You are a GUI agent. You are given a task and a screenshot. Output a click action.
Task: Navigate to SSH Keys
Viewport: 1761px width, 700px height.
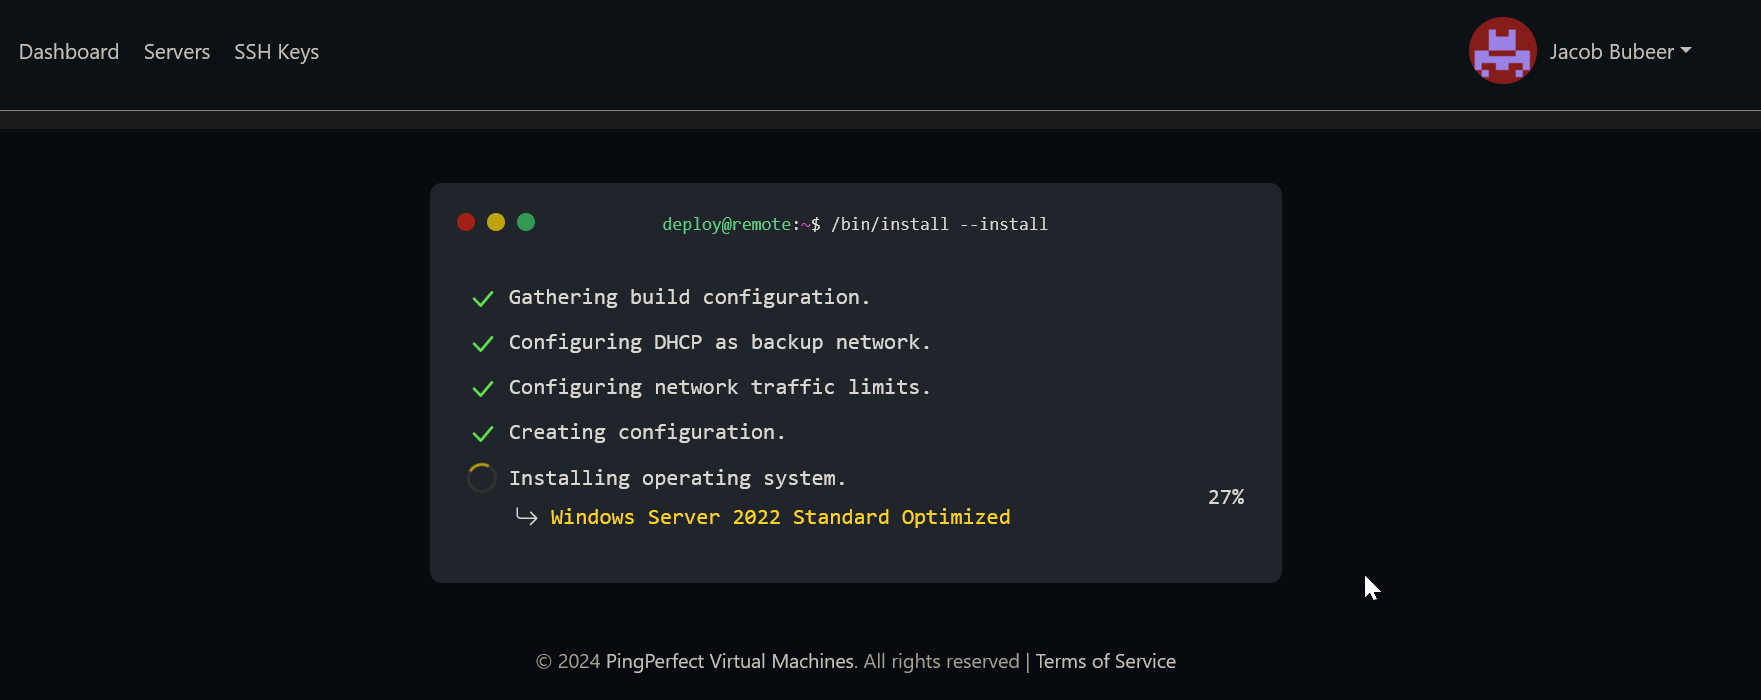[x=276, y=52]
